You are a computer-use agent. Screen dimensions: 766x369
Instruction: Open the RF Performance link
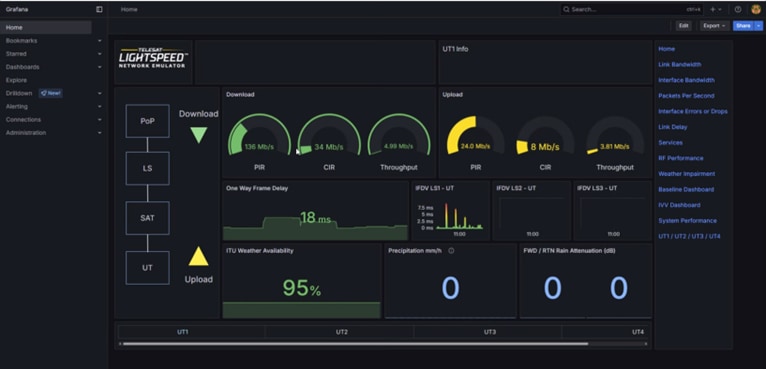pyautogui.click(x=681, y=158)
